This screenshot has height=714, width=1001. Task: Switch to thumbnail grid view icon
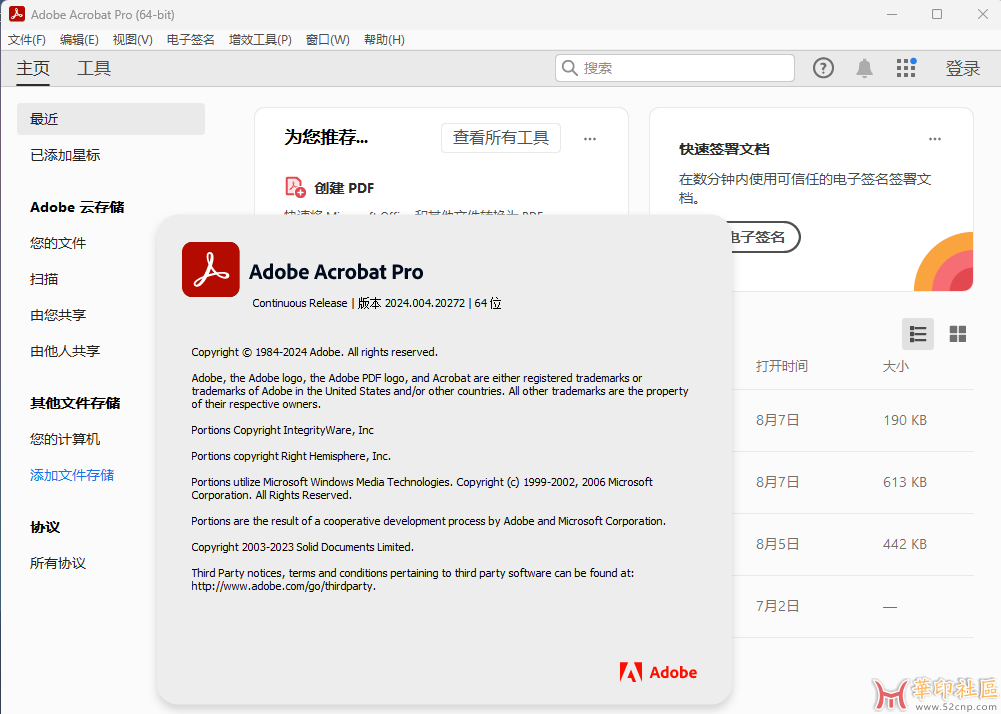[x=957, y=334]
